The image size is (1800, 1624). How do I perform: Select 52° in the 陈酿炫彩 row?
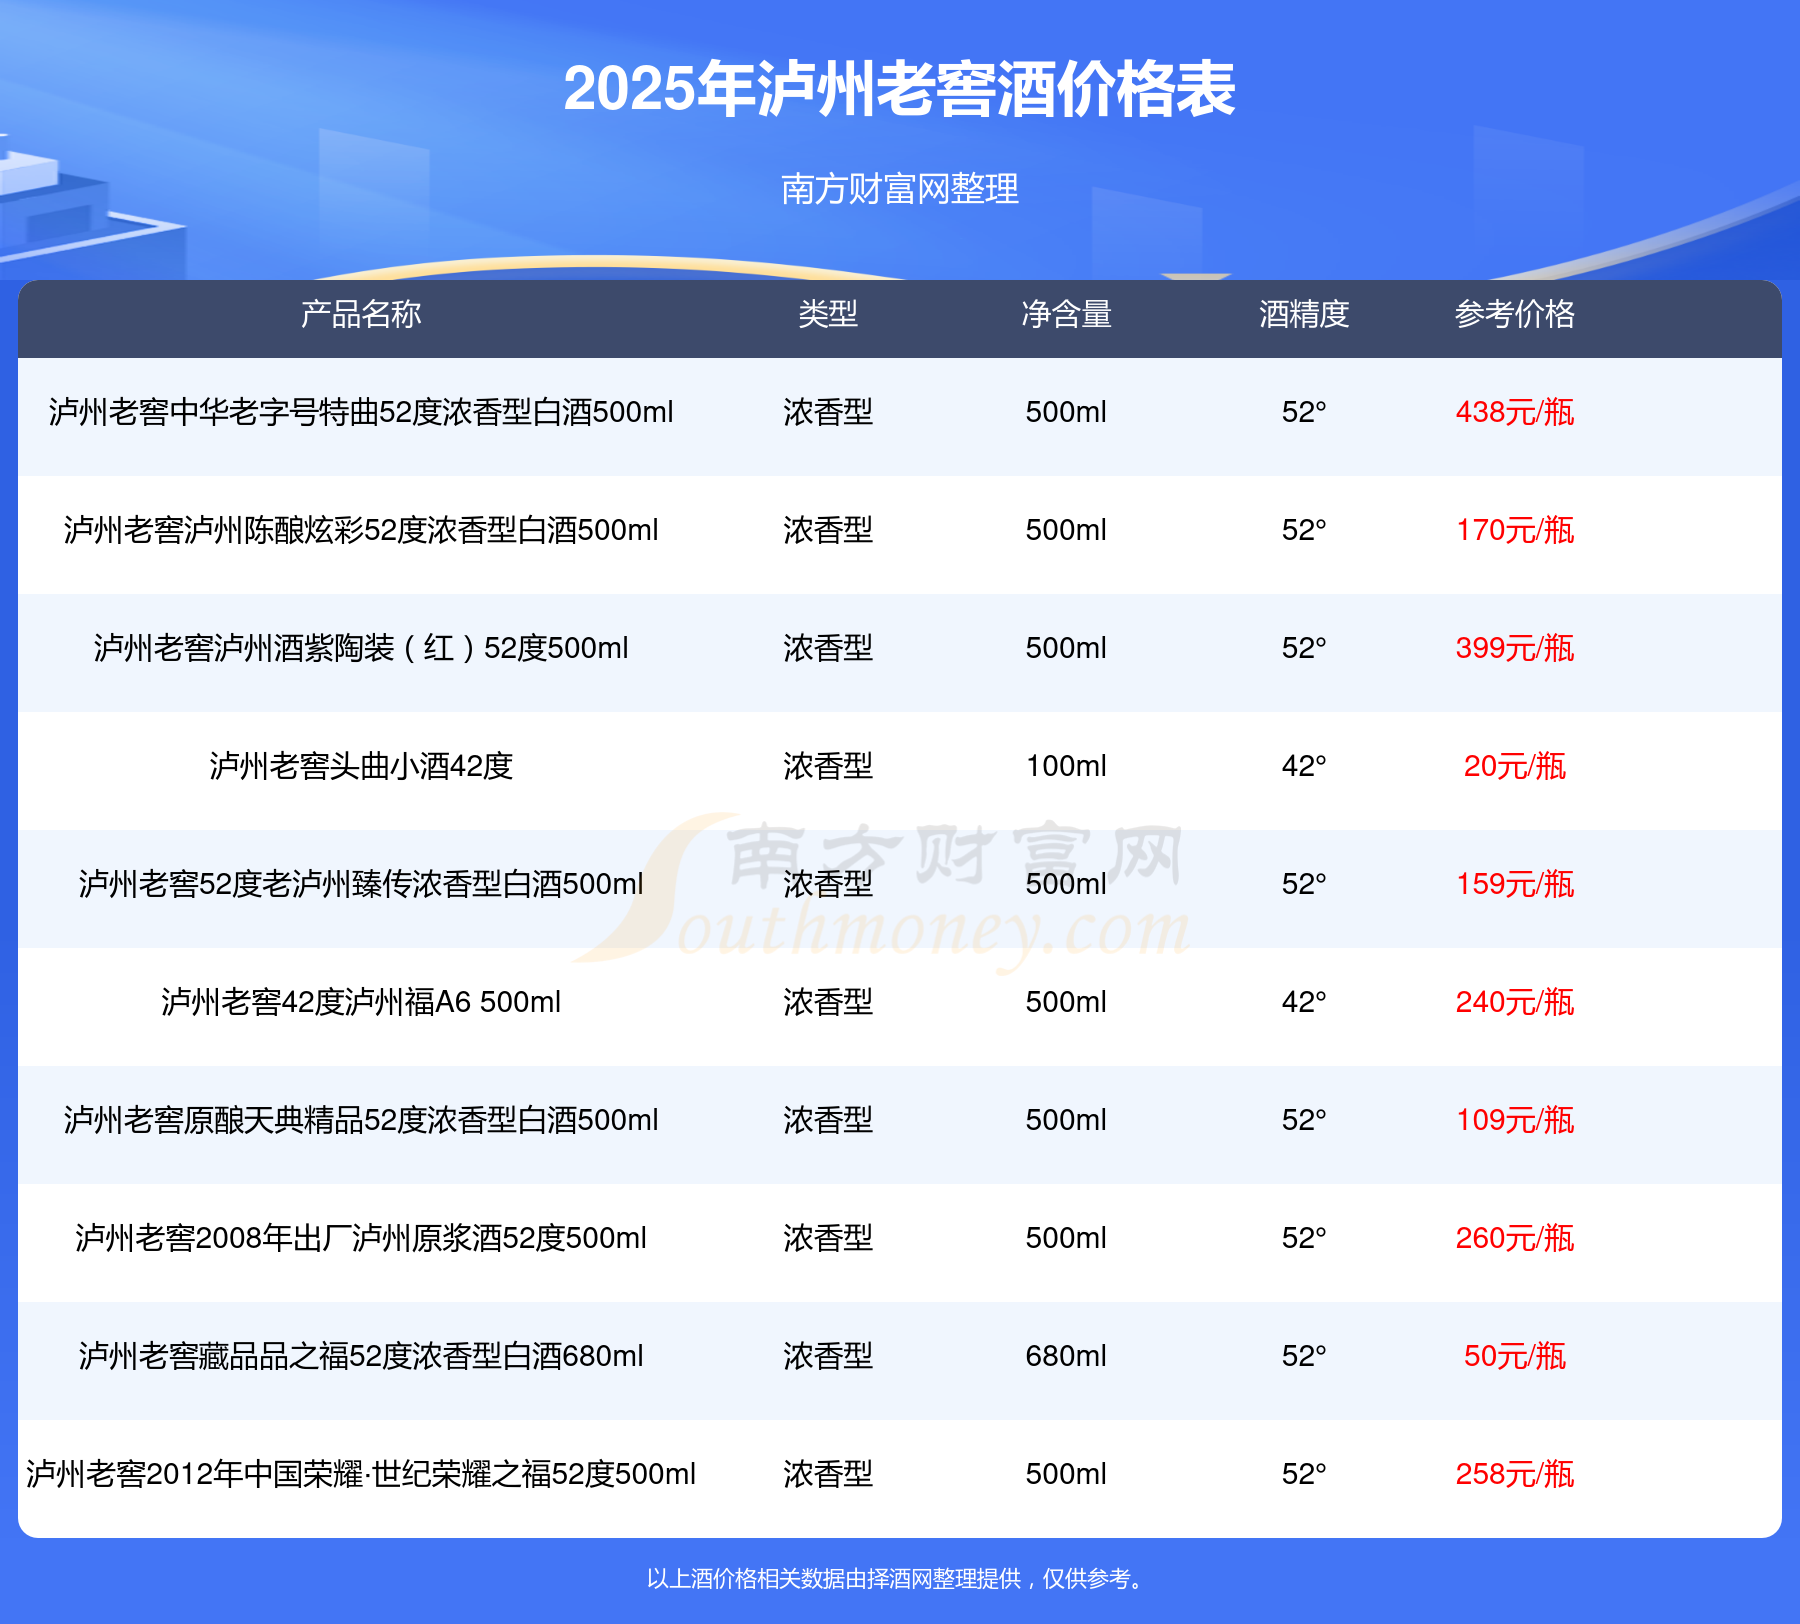[1304, 530]
